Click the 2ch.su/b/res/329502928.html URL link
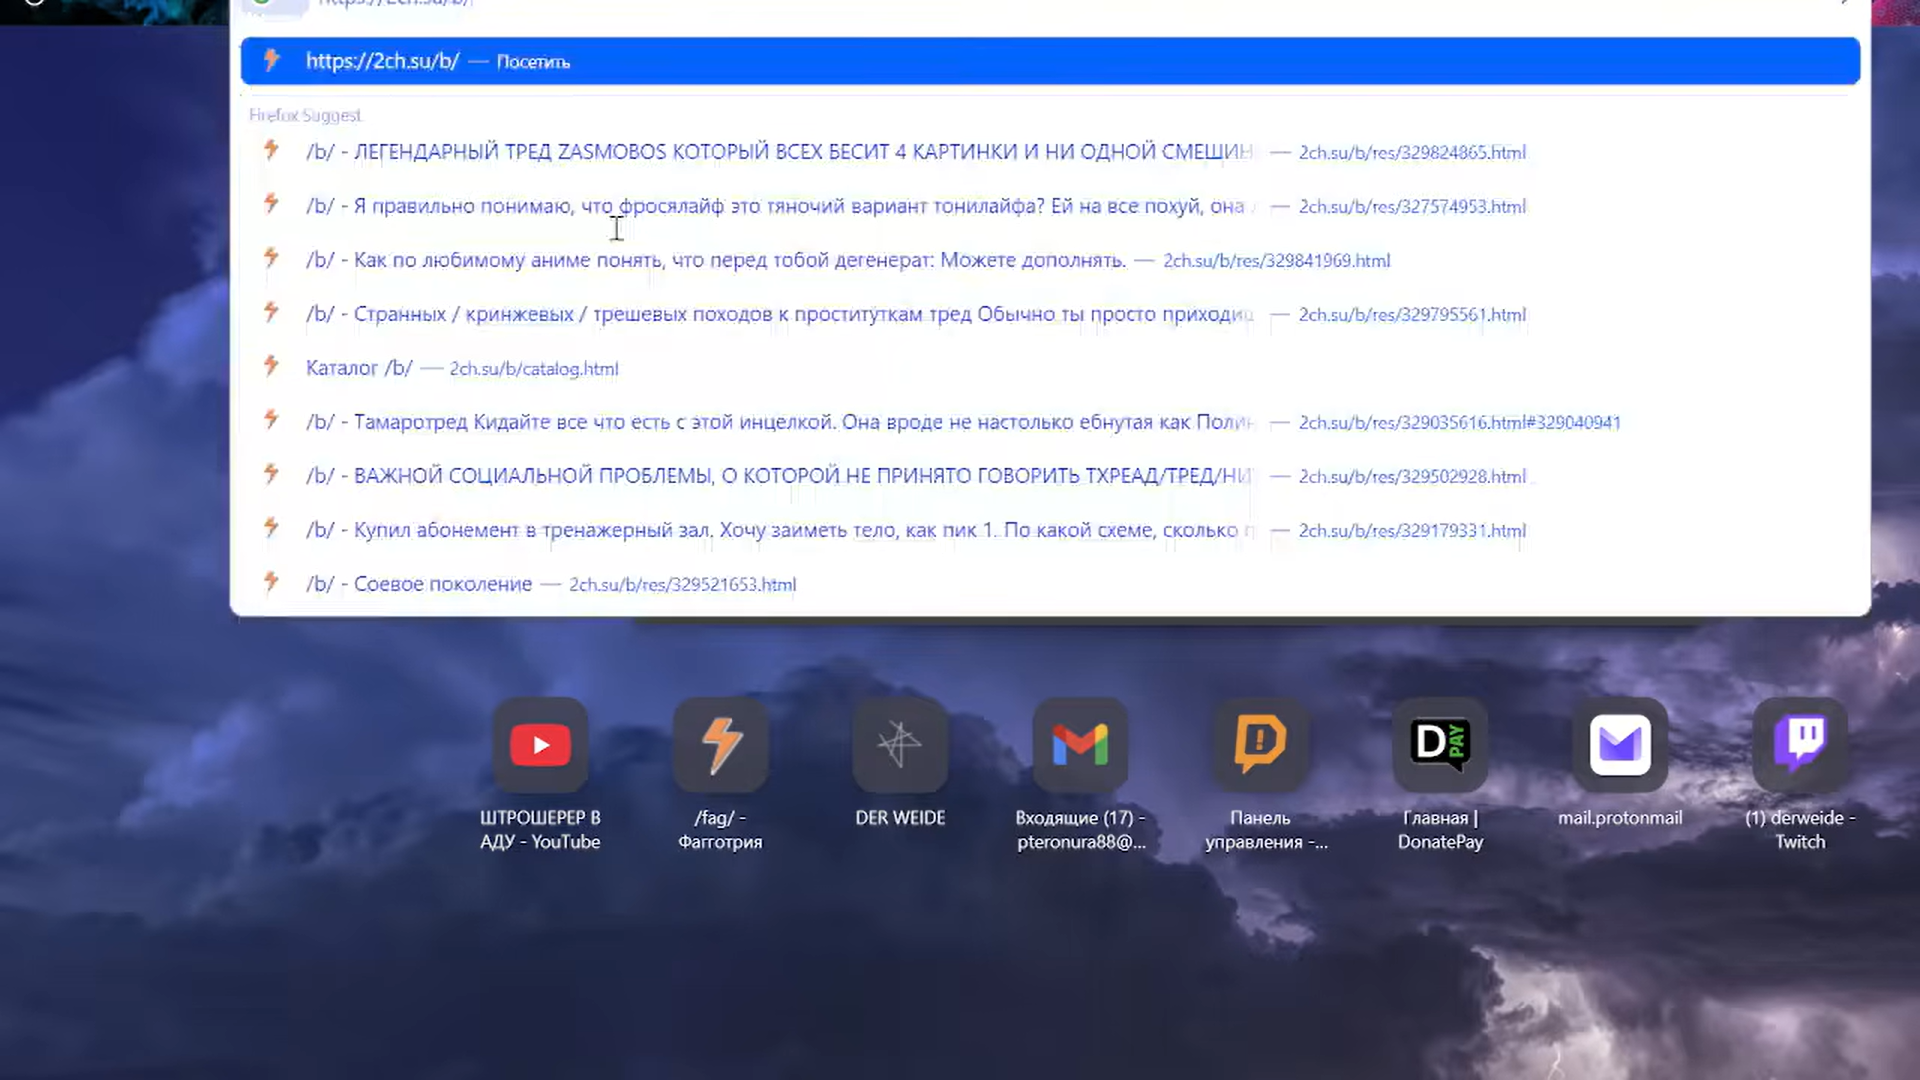This screenshot has height=1080, width=1920. 1412,477
